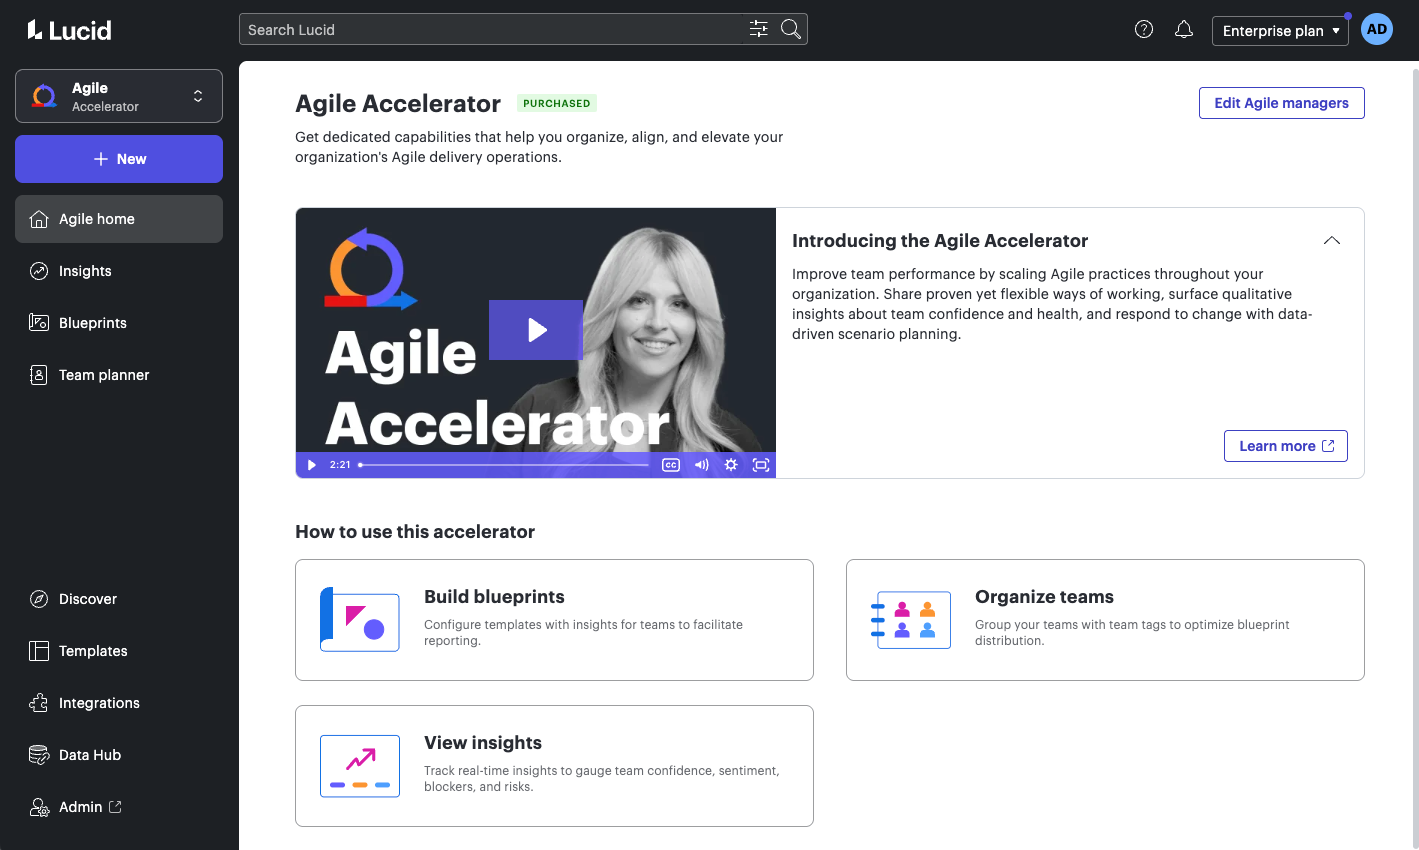This screenshot has height=850, width=1419.
Task: Open Integrations in the sidebar
Action: (119, 703)
